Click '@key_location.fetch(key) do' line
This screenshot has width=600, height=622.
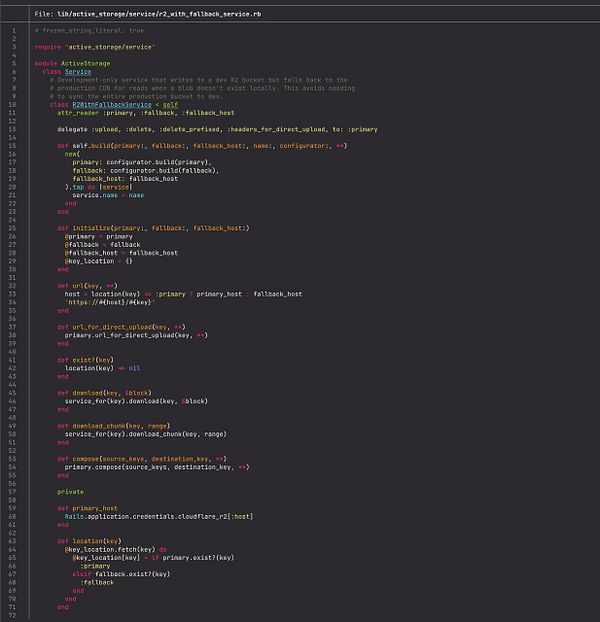[115, 550]
